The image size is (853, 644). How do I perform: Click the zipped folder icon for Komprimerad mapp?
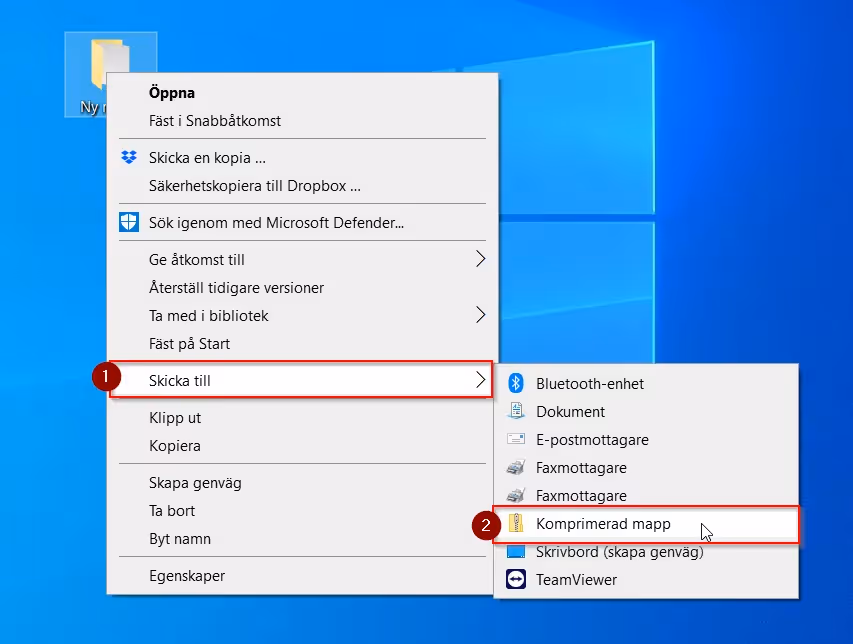click(516, 523)
